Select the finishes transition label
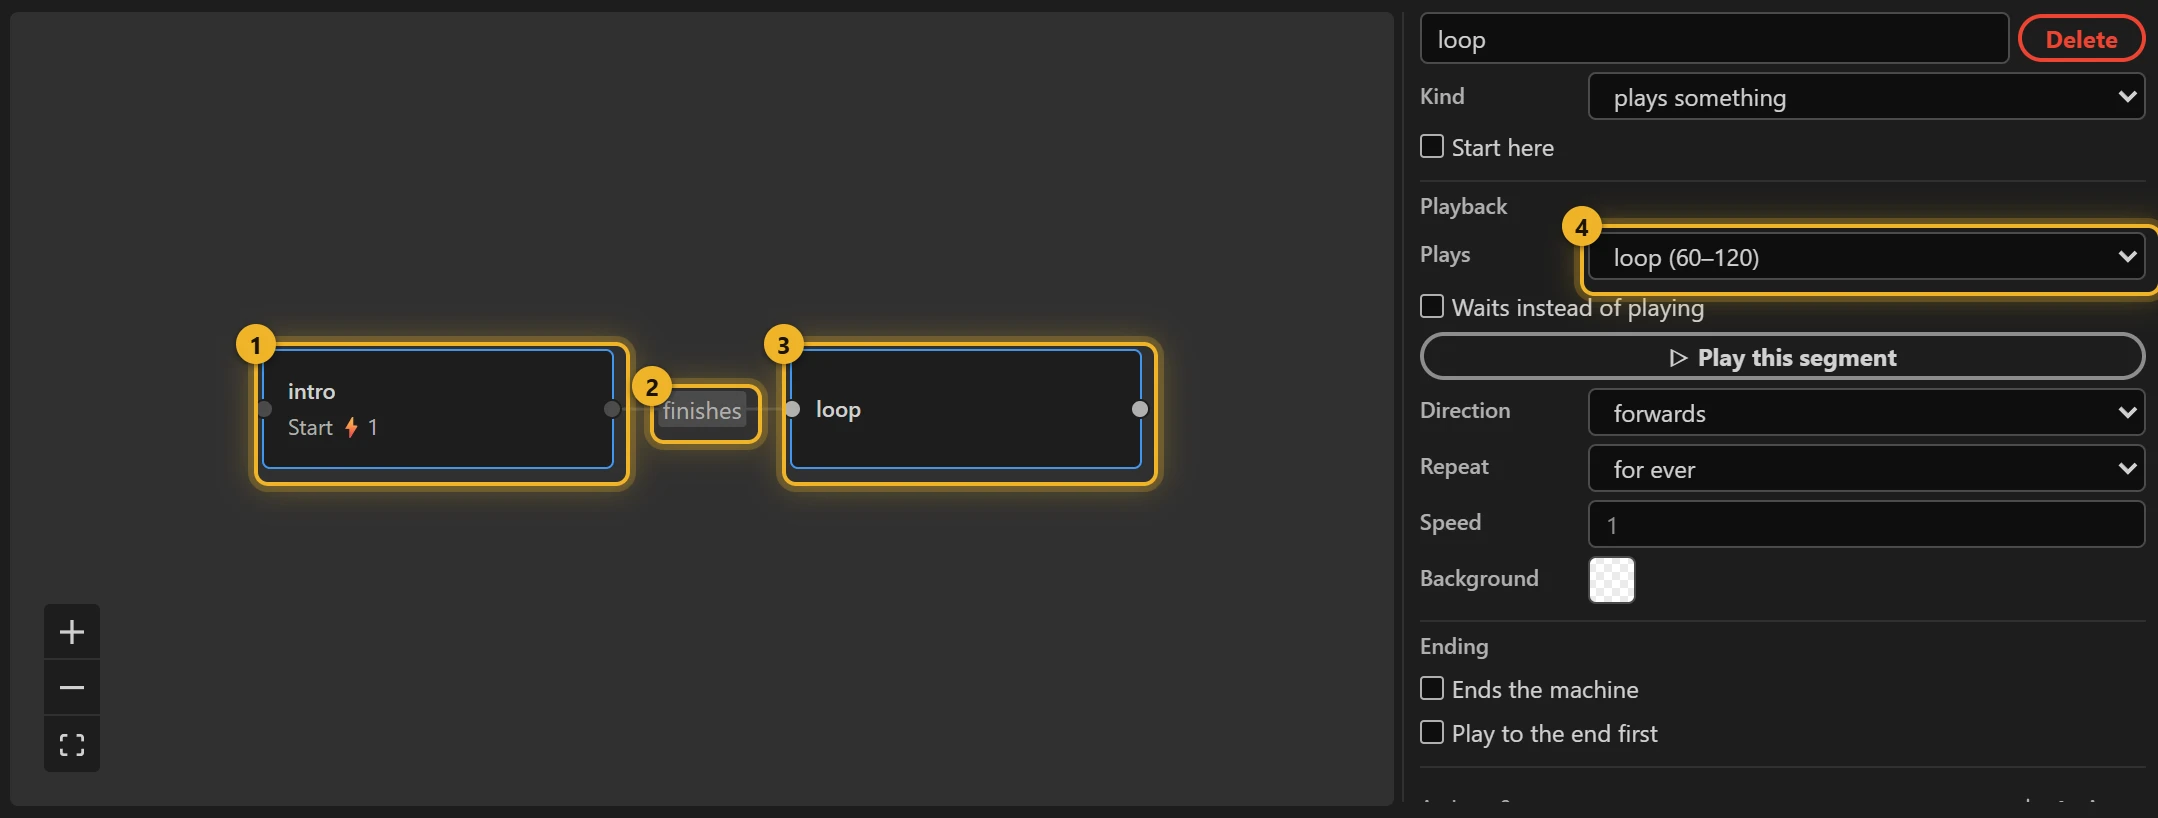Screen dimensions: 2158x818 click(702, 410)
